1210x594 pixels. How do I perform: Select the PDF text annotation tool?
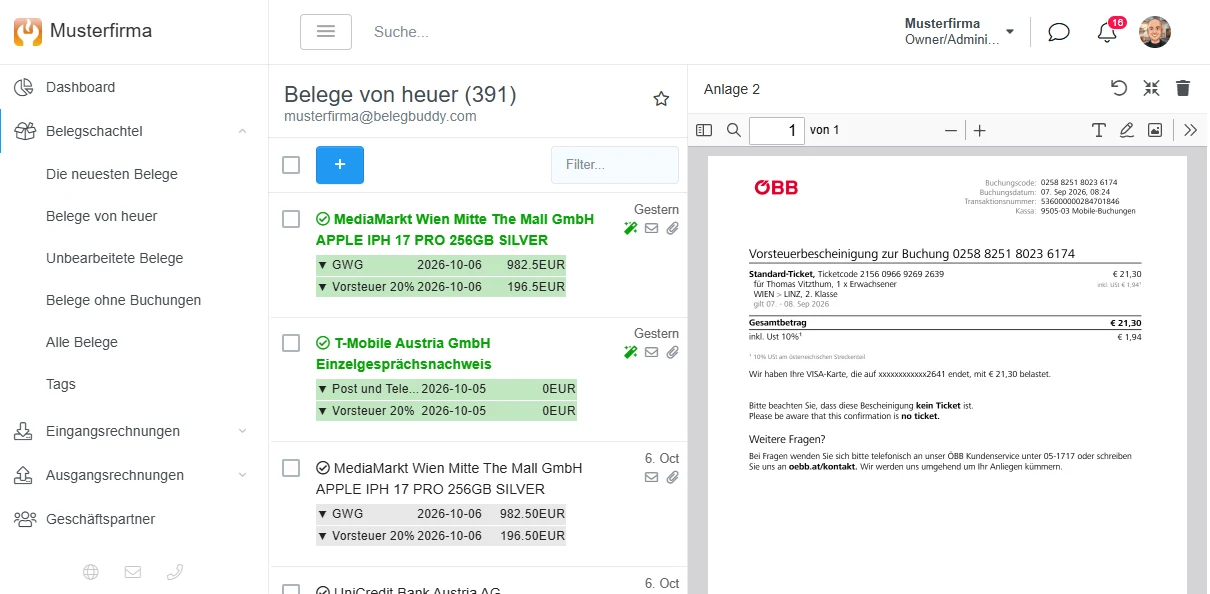[1098, 130]
